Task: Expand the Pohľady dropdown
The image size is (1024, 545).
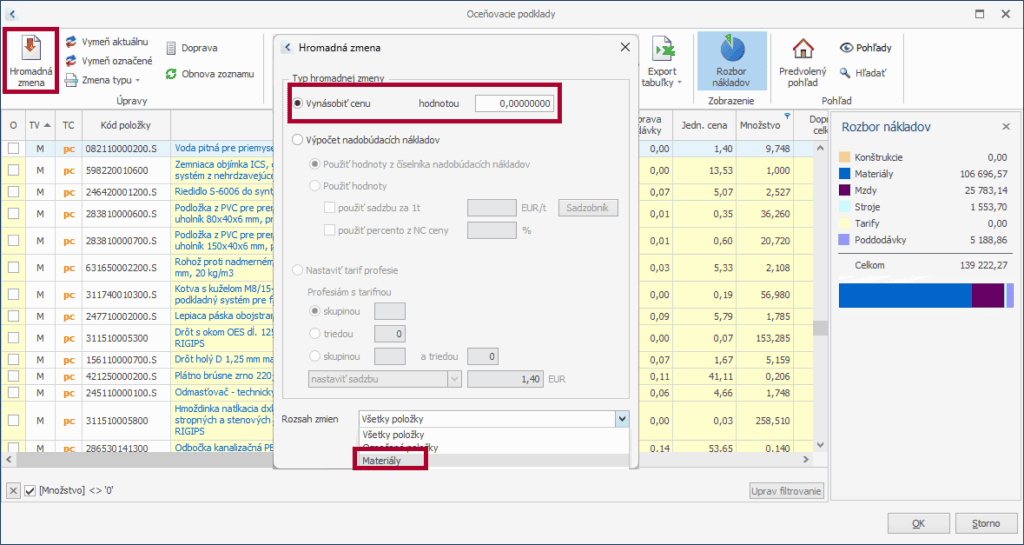Action: pos(865,47)
